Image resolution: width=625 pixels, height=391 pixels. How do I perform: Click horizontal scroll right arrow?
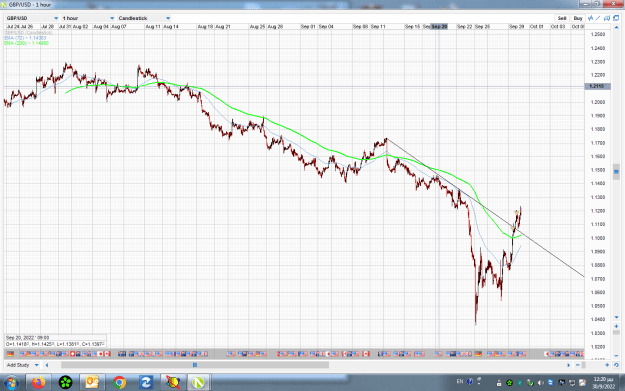568,365
